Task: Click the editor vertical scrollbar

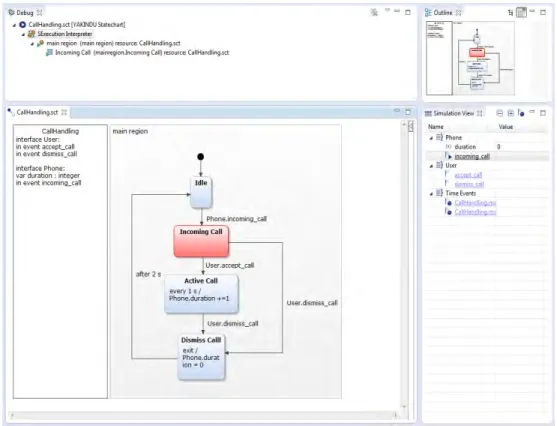Action: [x=404, y=265]
